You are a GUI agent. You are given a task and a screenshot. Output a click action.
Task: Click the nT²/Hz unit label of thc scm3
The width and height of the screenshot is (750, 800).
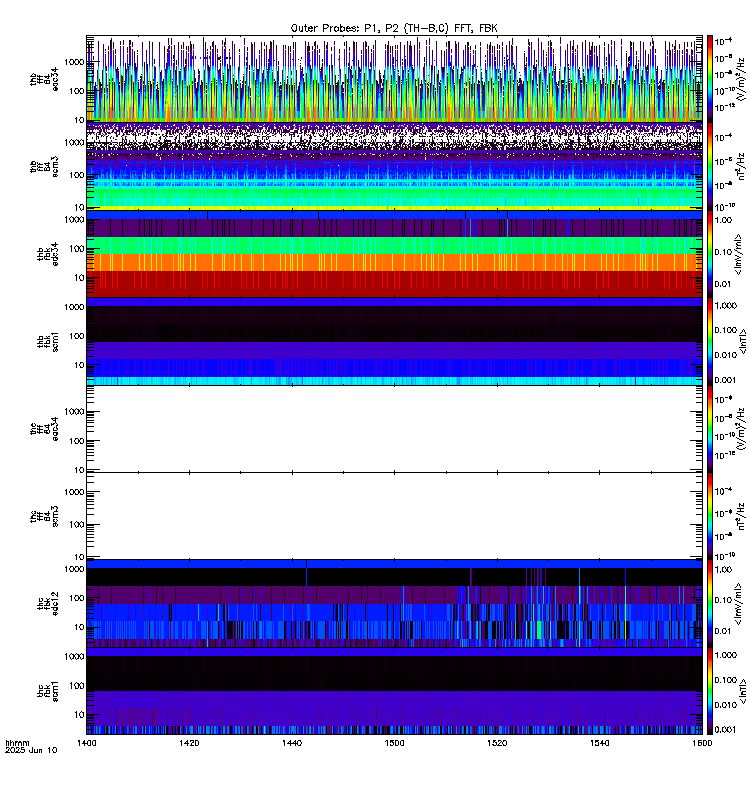coord(742,516)
